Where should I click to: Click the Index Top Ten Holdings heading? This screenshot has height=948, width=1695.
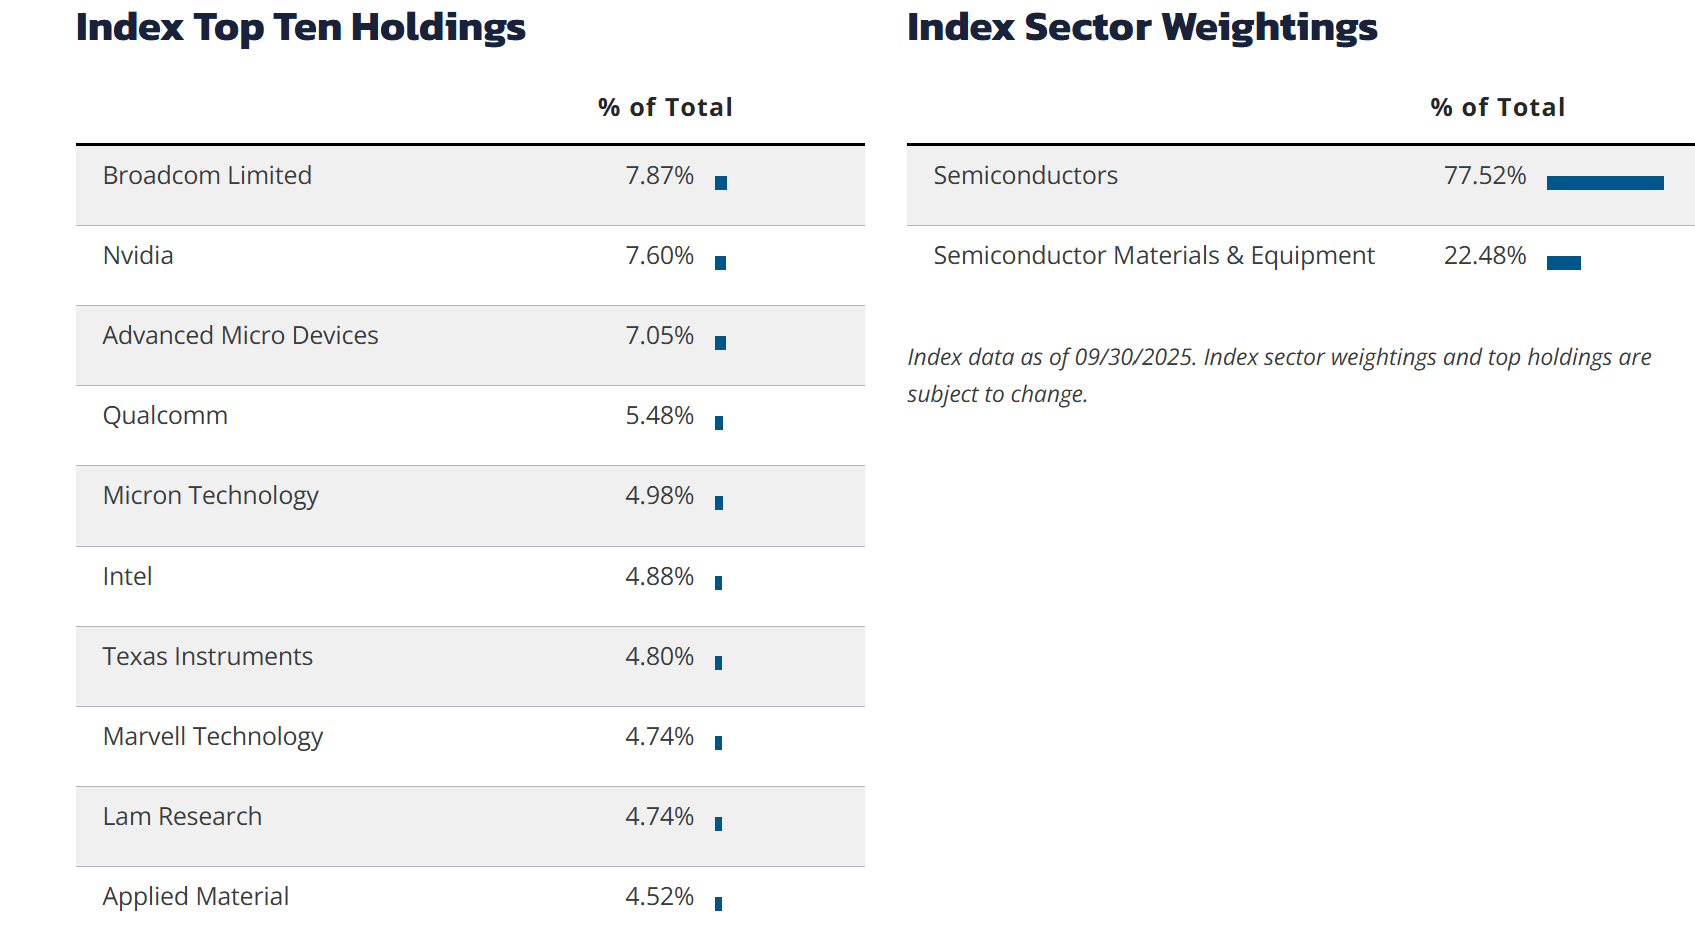[x=300, y=27]
